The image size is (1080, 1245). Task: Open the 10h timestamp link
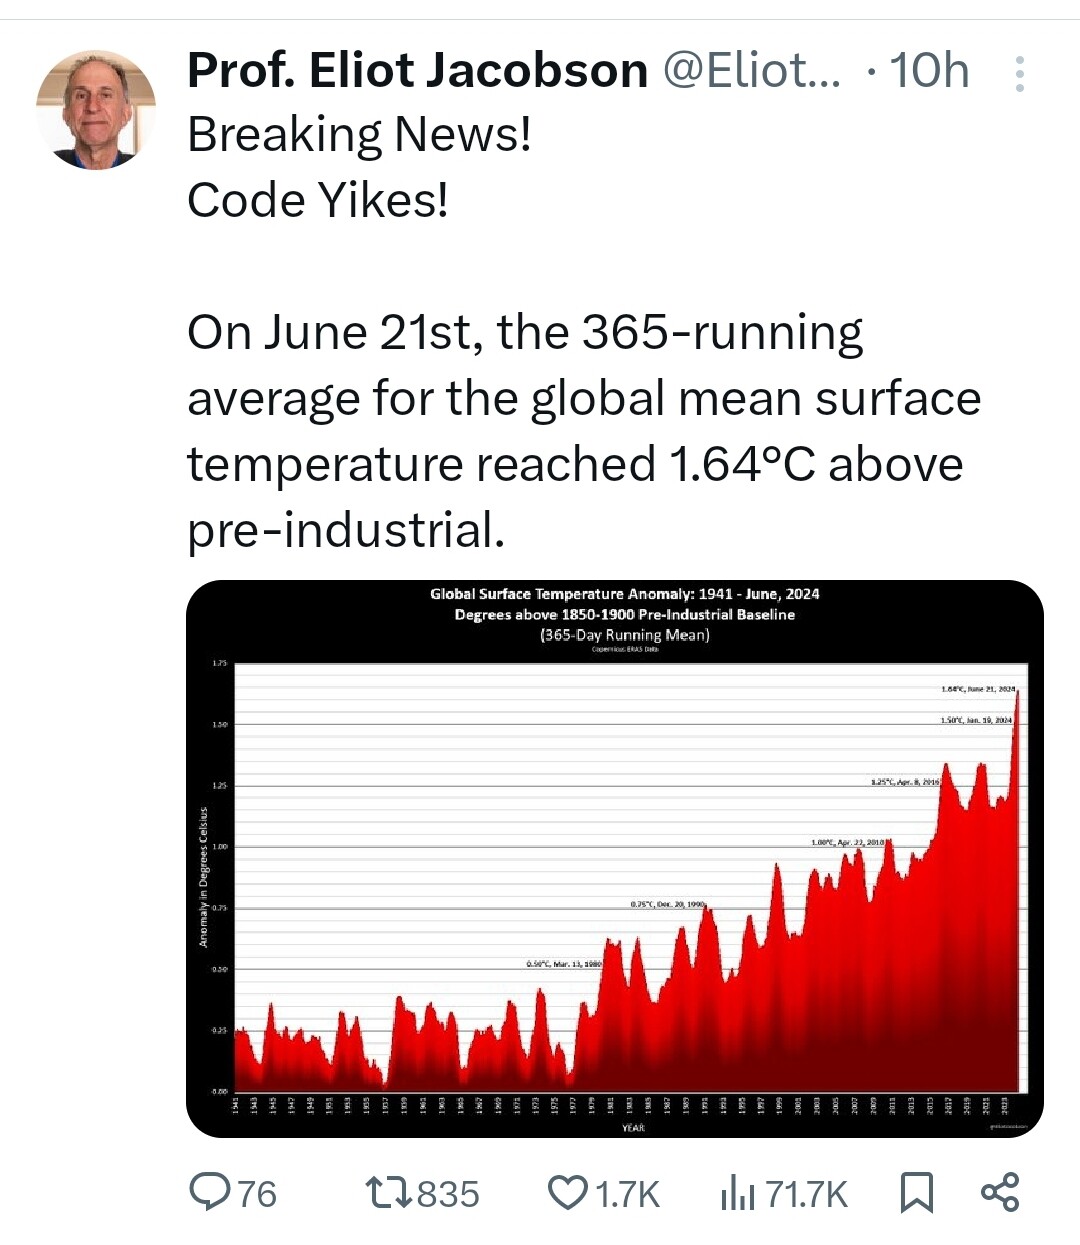929,70
